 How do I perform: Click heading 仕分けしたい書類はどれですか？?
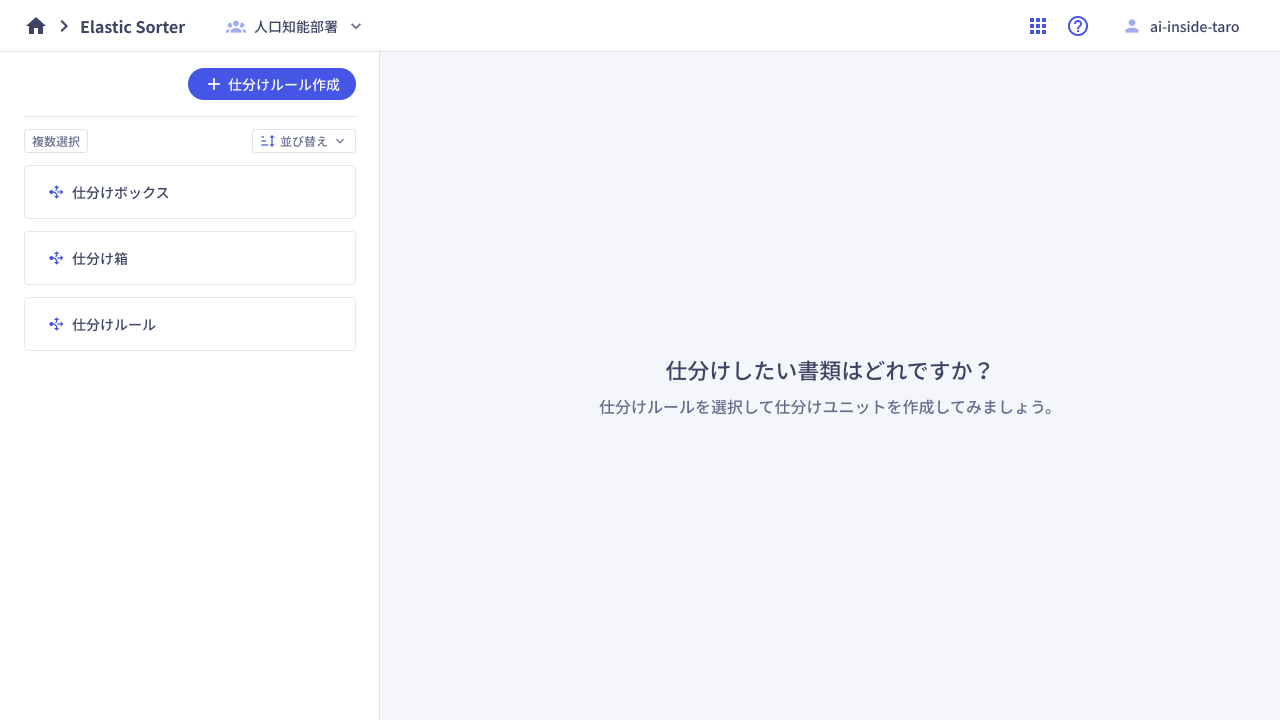pyautogui.click(x=829, y=371)
